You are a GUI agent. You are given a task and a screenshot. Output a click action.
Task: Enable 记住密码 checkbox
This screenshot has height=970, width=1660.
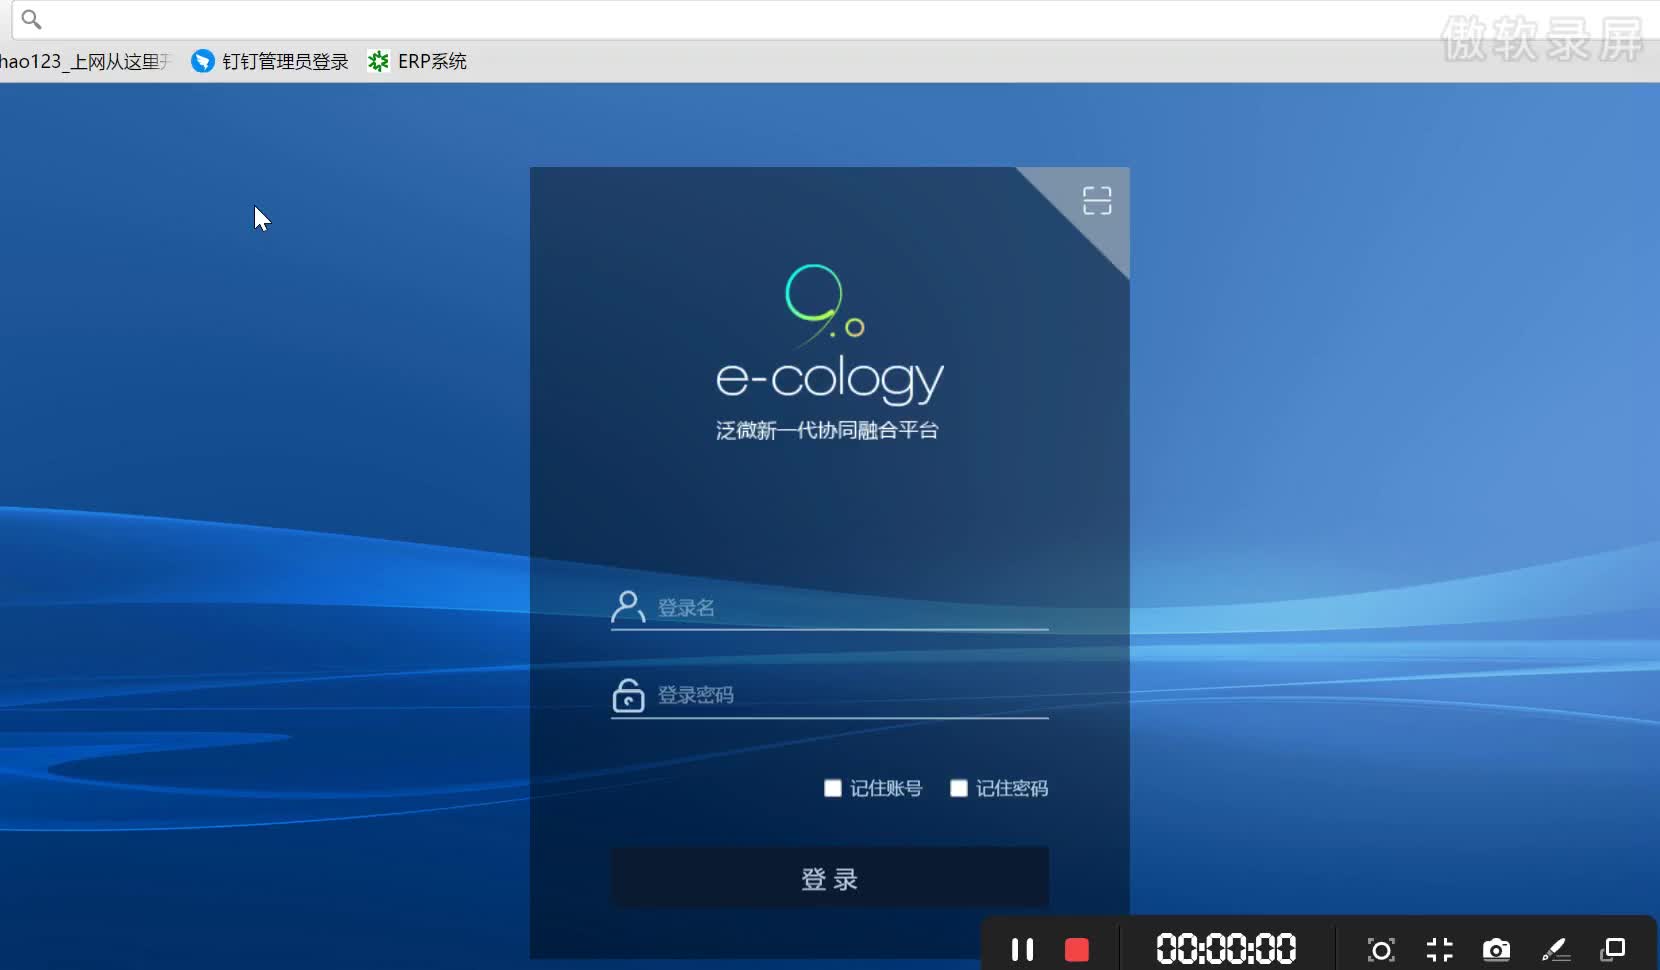[x=959, y=788]
